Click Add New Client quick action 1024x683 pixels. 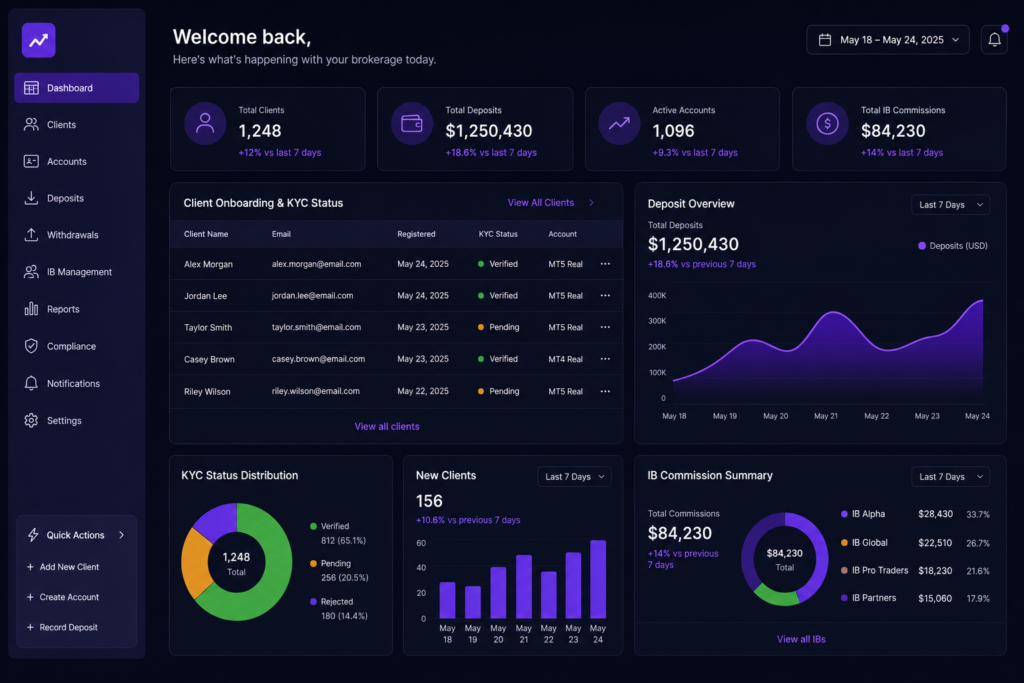[x=63, y=567]
